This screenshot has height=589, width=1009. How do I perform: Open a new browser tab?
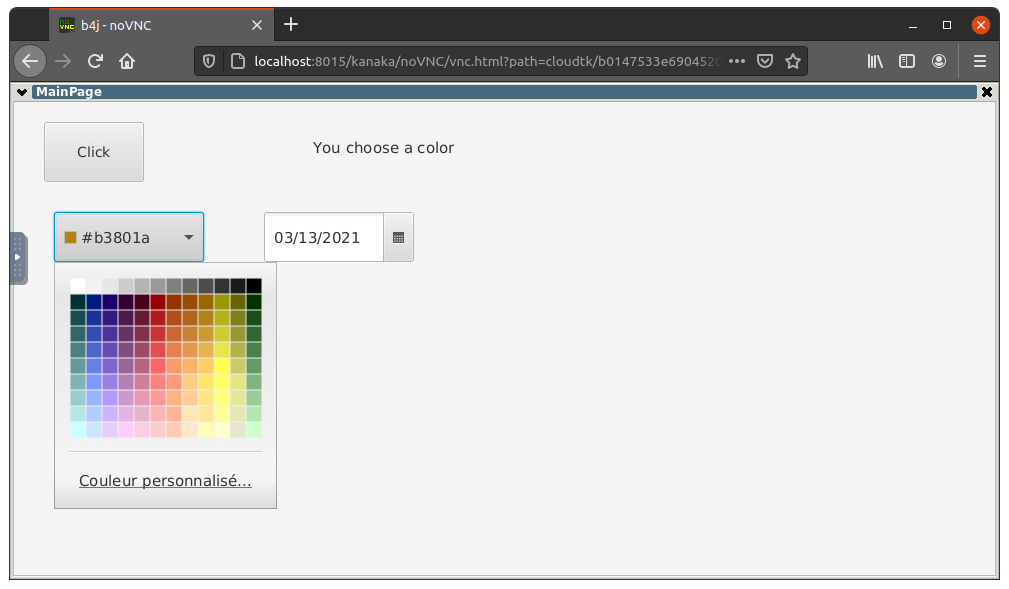pos(291,24)
